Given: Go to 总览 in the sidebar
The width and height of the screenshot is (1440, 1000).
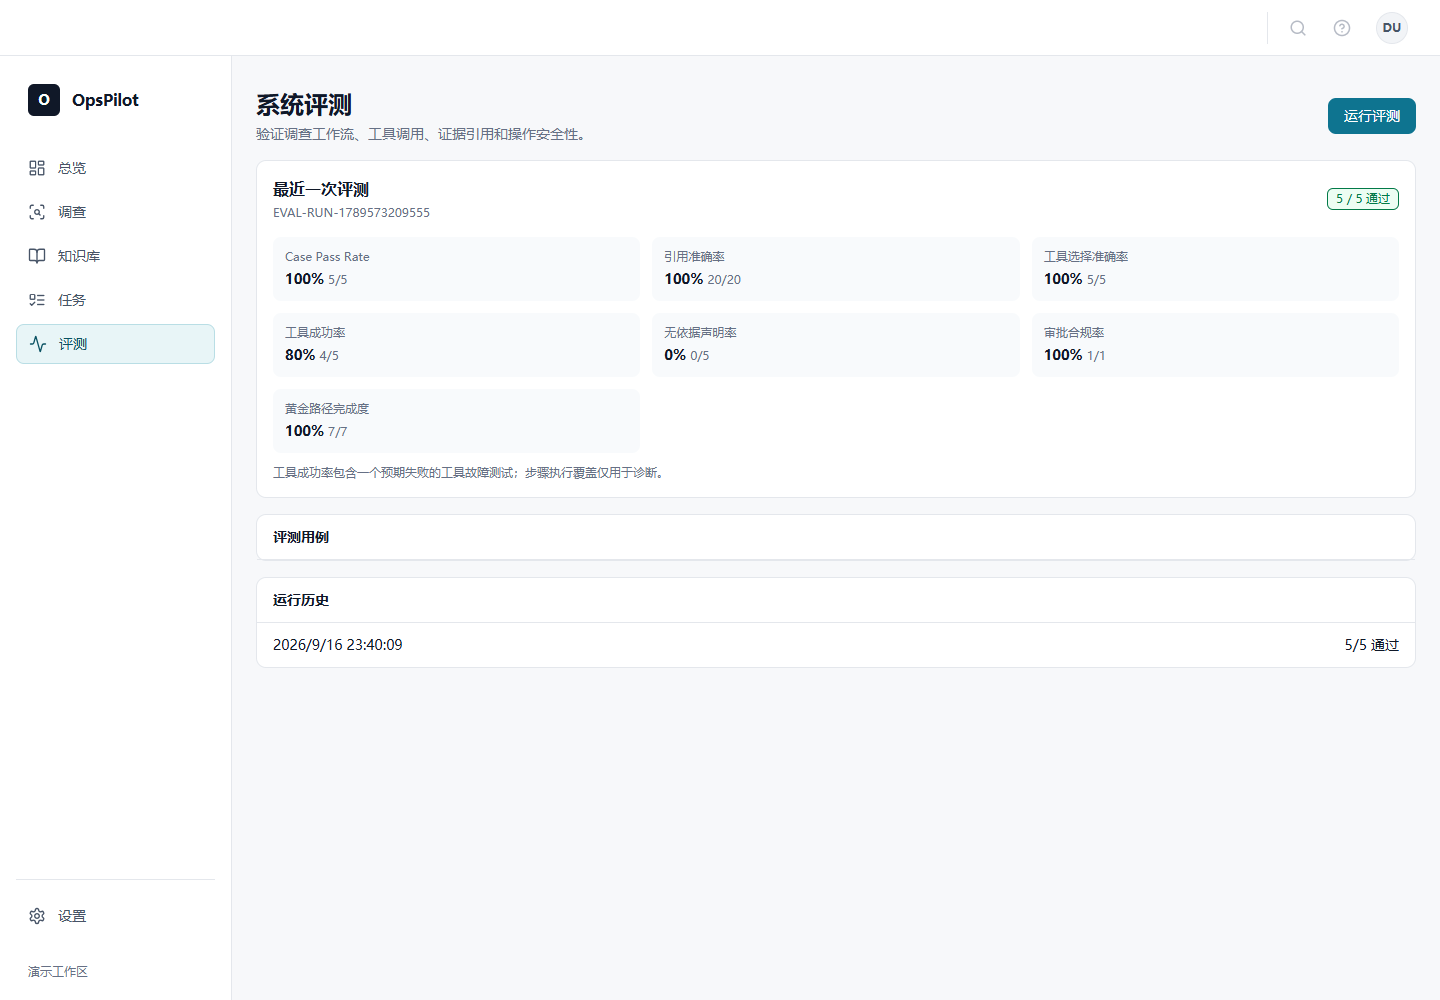Looking at the screenshot, I should point(115,168).
